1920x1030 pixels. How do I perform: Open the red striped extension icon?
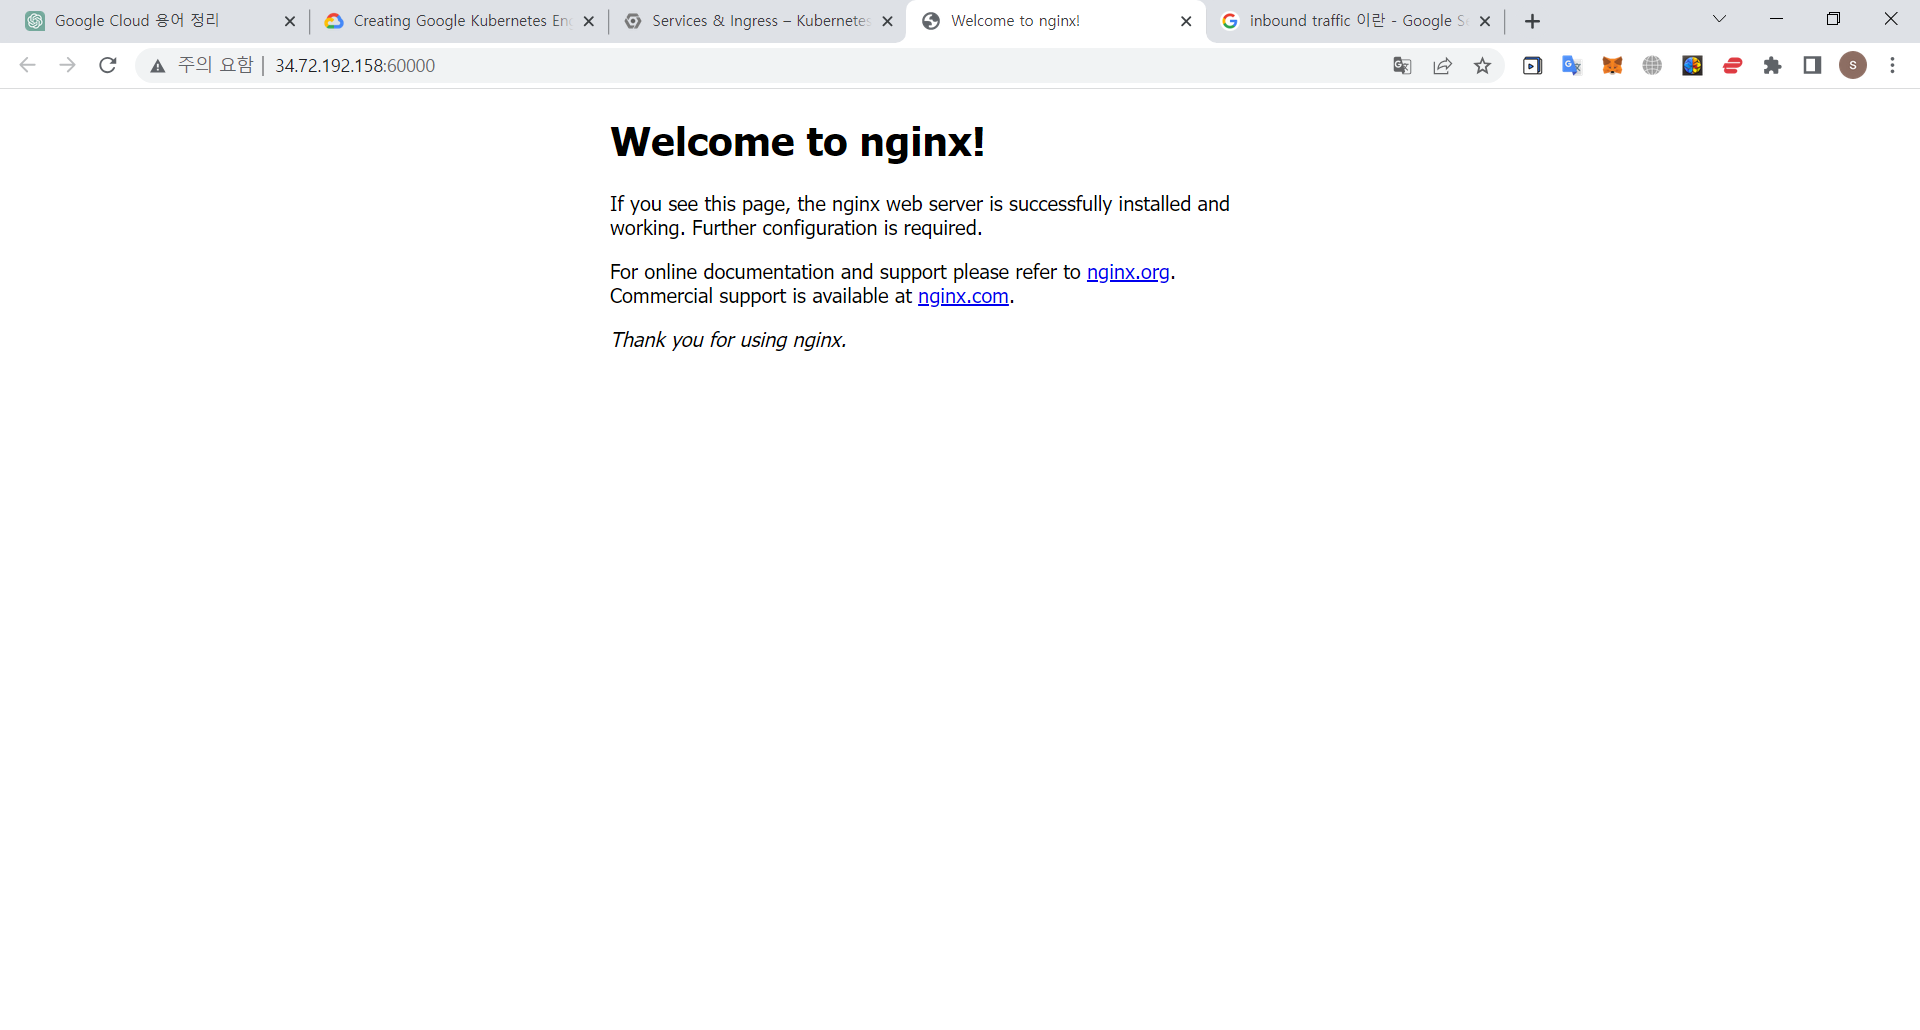(1733, 65)
